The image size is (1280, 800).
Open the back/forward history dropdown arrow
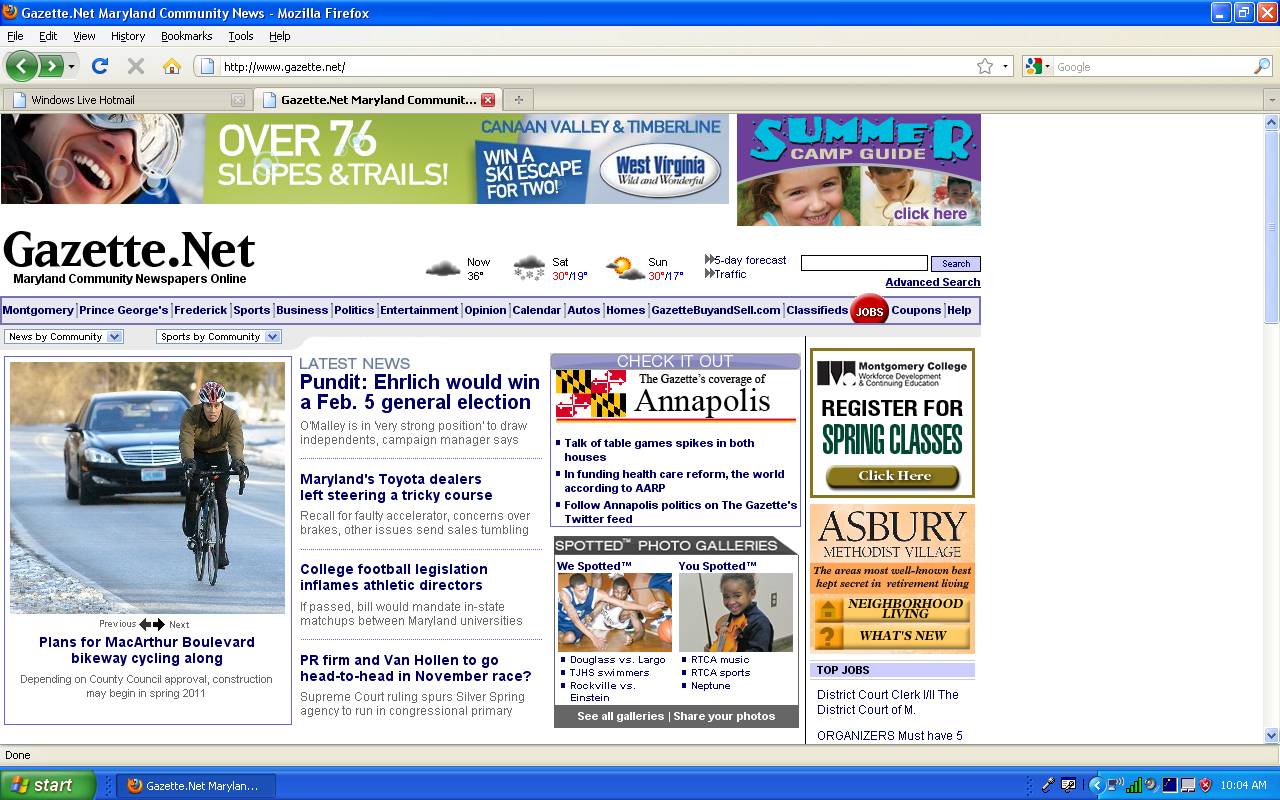click(x=71, y=66)
